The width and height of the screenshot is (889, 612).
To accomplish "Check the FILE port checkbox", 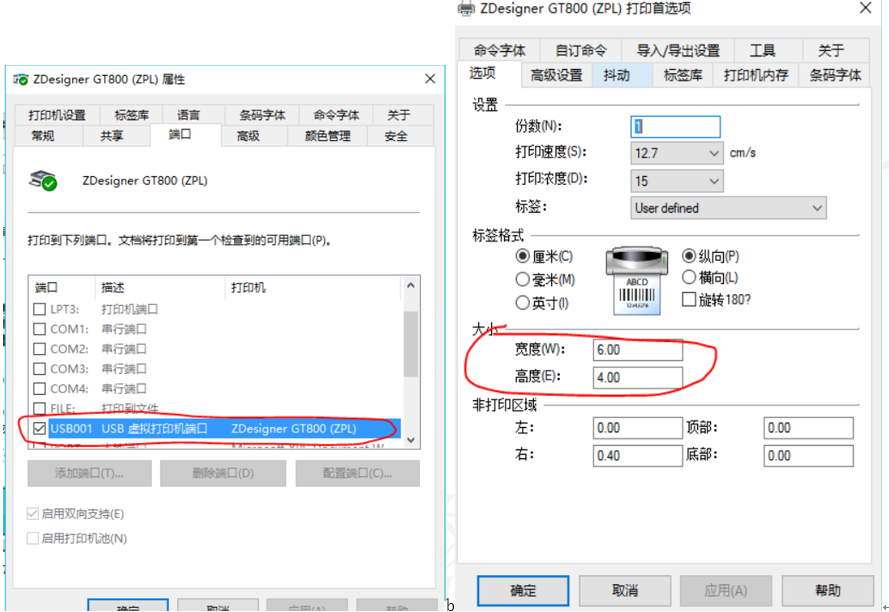I will 40,408.
